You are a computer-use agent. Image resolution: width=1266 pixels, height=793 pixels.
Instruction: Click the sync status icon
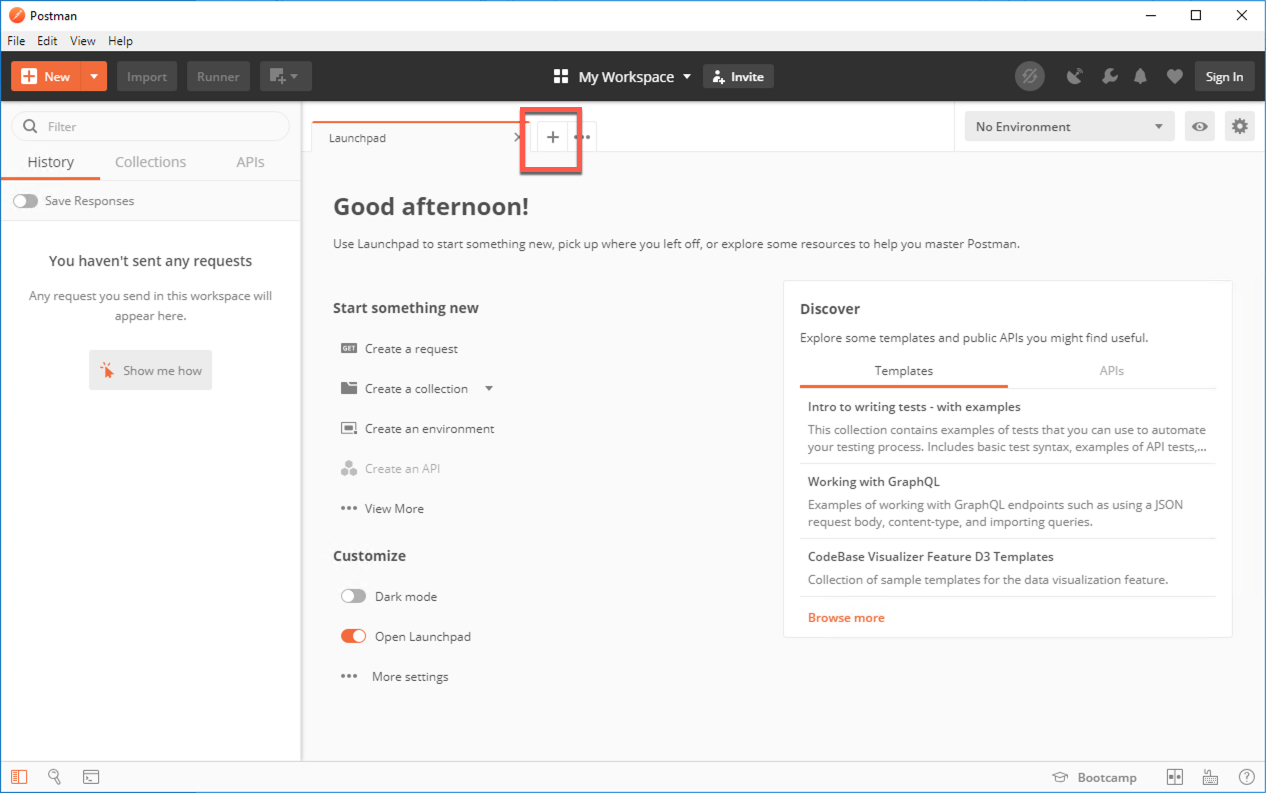(x=1029, y=76)
